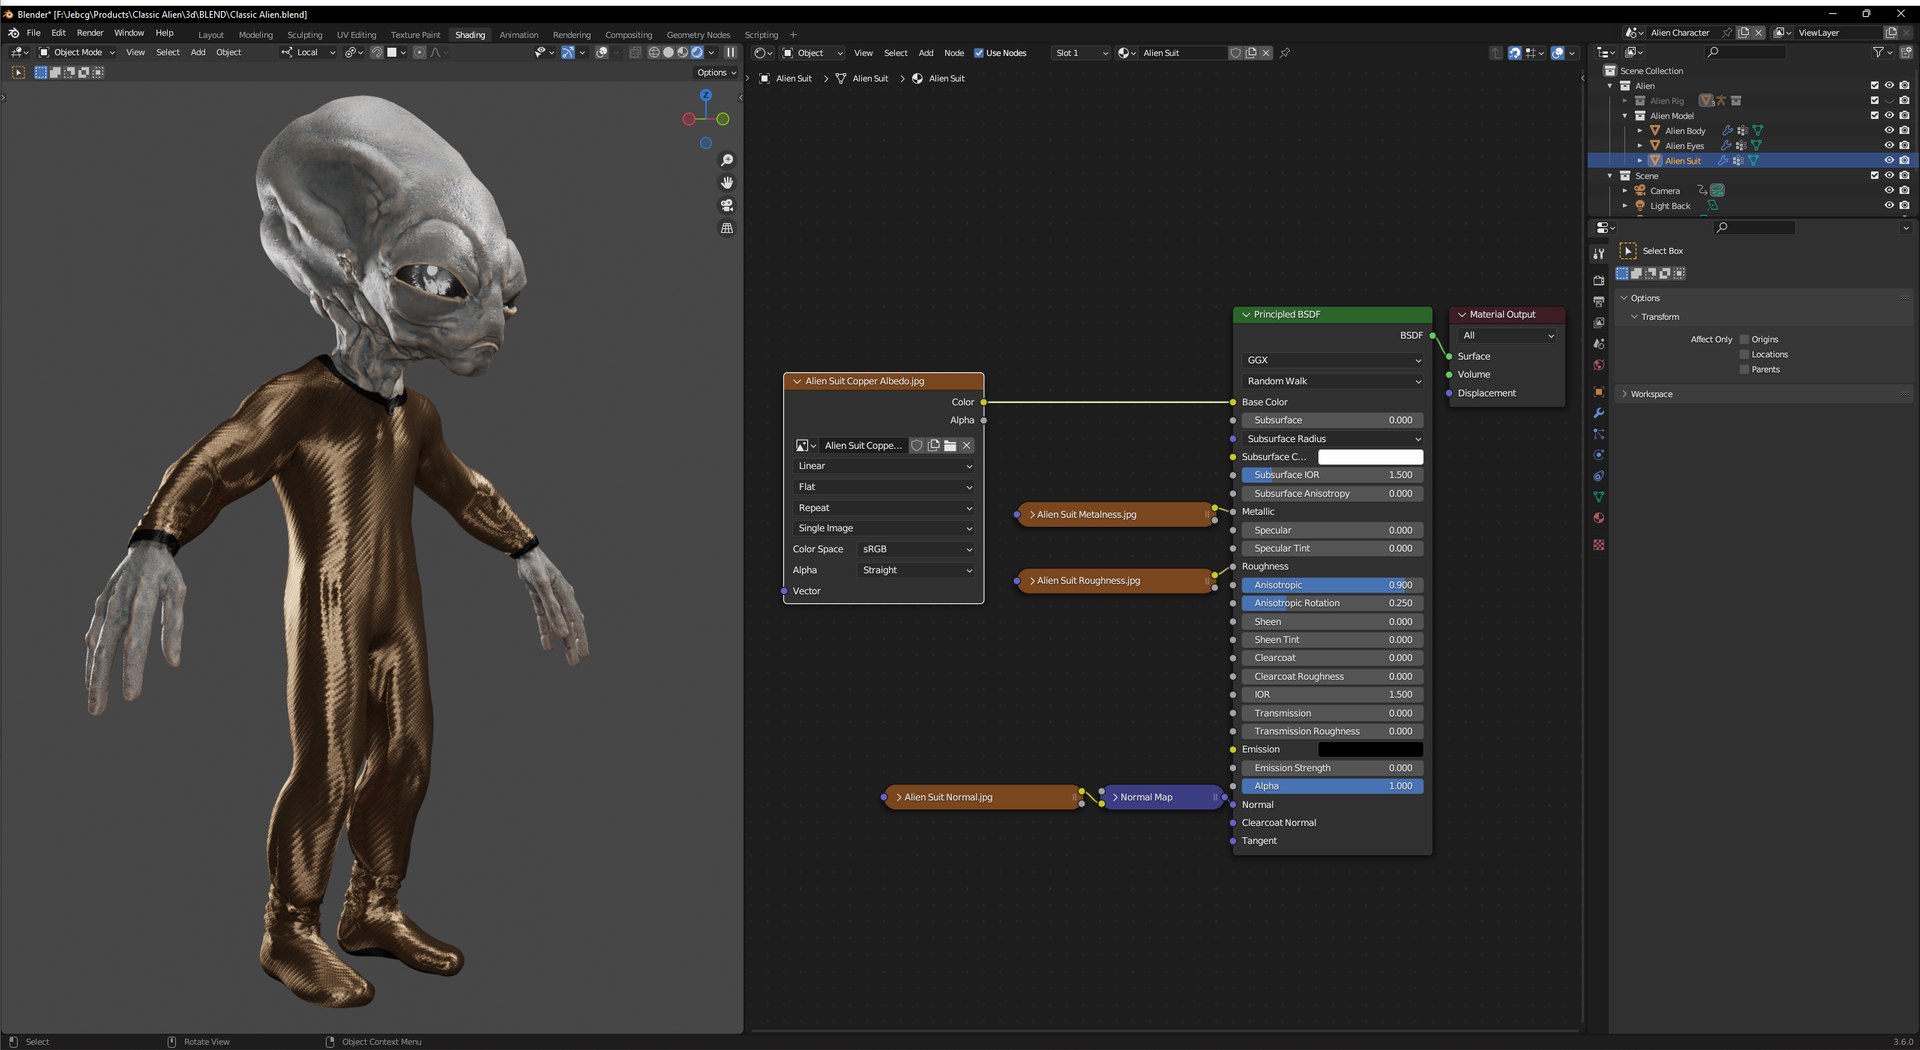The image size is (1920, 1050).
Task: Toggle the eye icon for Alien Suit
Action: (1889, 161)
